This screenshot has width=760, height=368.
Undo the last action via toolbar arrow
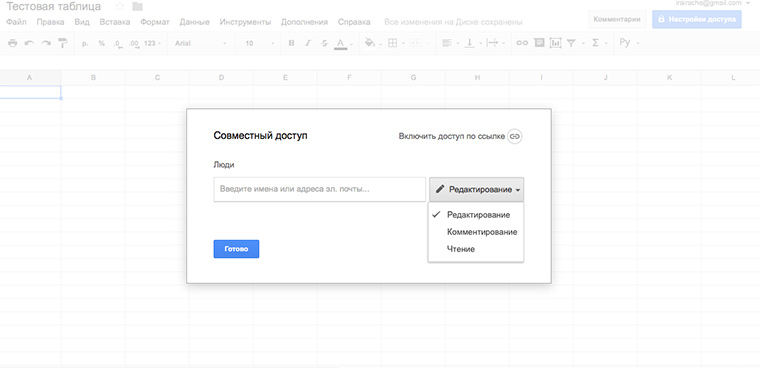(29, 43)
